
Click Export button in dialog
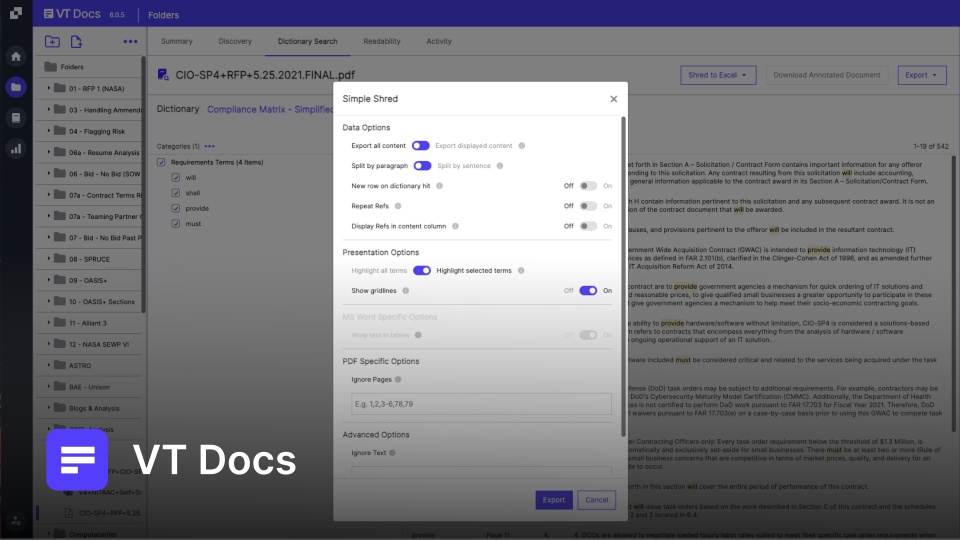(553, 500)
